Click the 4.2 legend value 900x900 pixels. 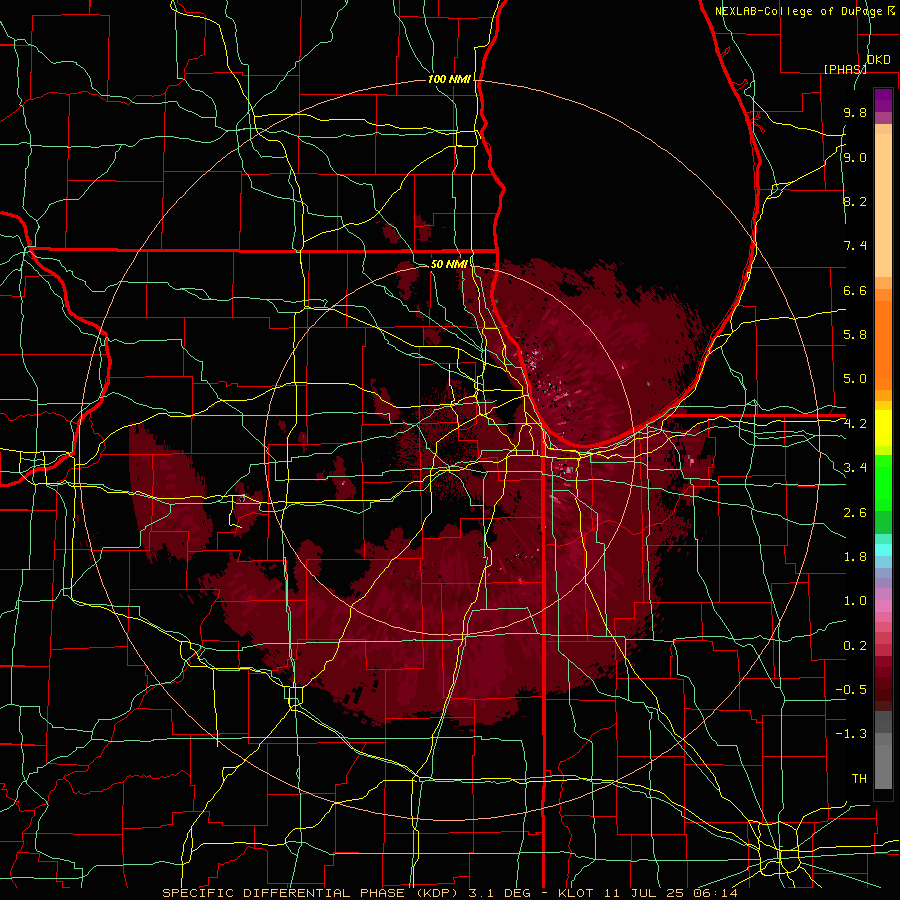click(855, 424)
